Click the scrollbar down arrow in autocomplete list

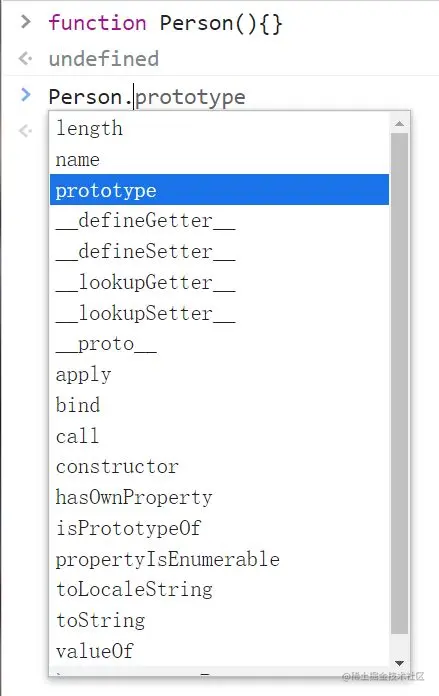[x=399, y=663]
